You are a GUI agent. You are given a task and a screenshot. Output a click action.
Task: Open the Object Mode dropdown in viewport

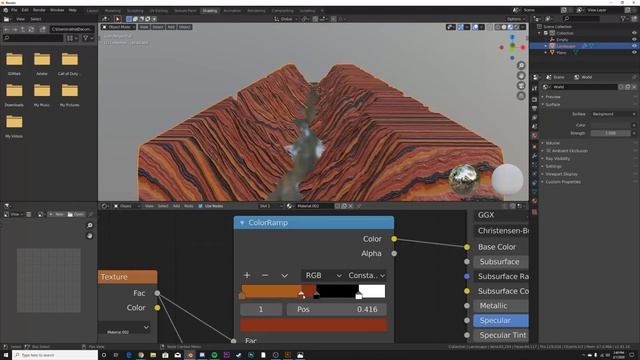point(118,27)
